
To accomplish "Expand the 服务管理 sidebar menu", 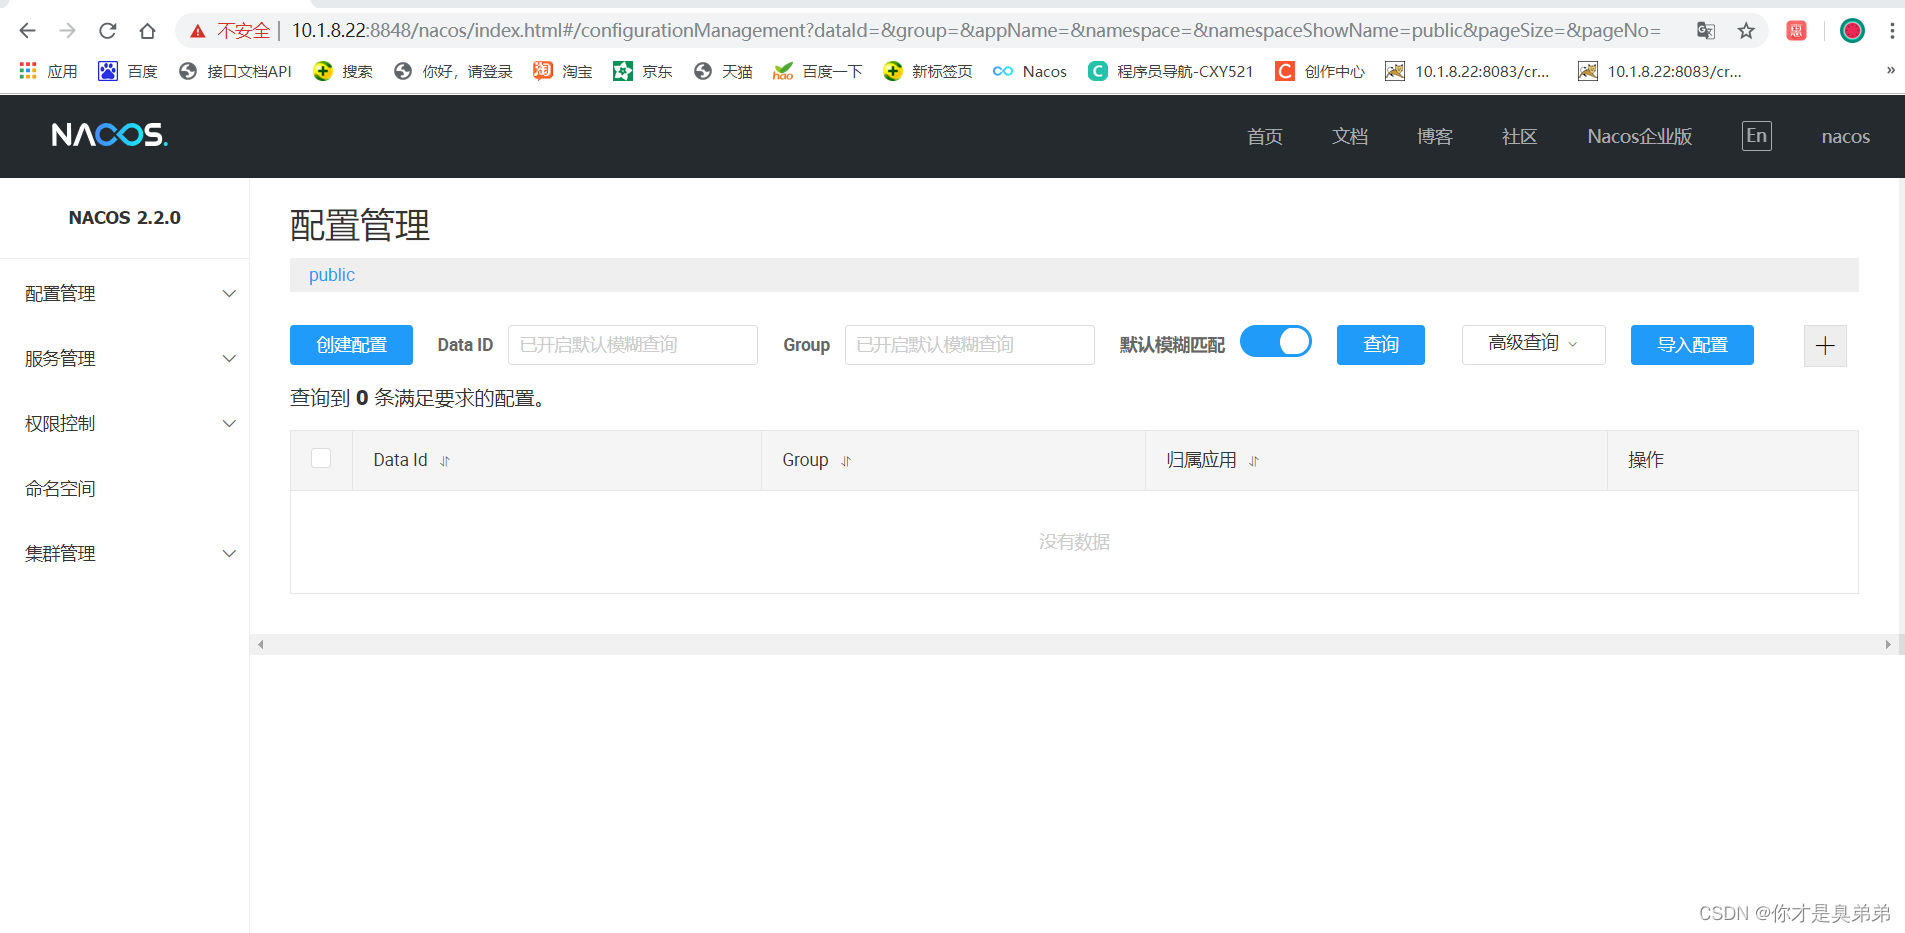I will pyautogui.click(x=125, y=359).
